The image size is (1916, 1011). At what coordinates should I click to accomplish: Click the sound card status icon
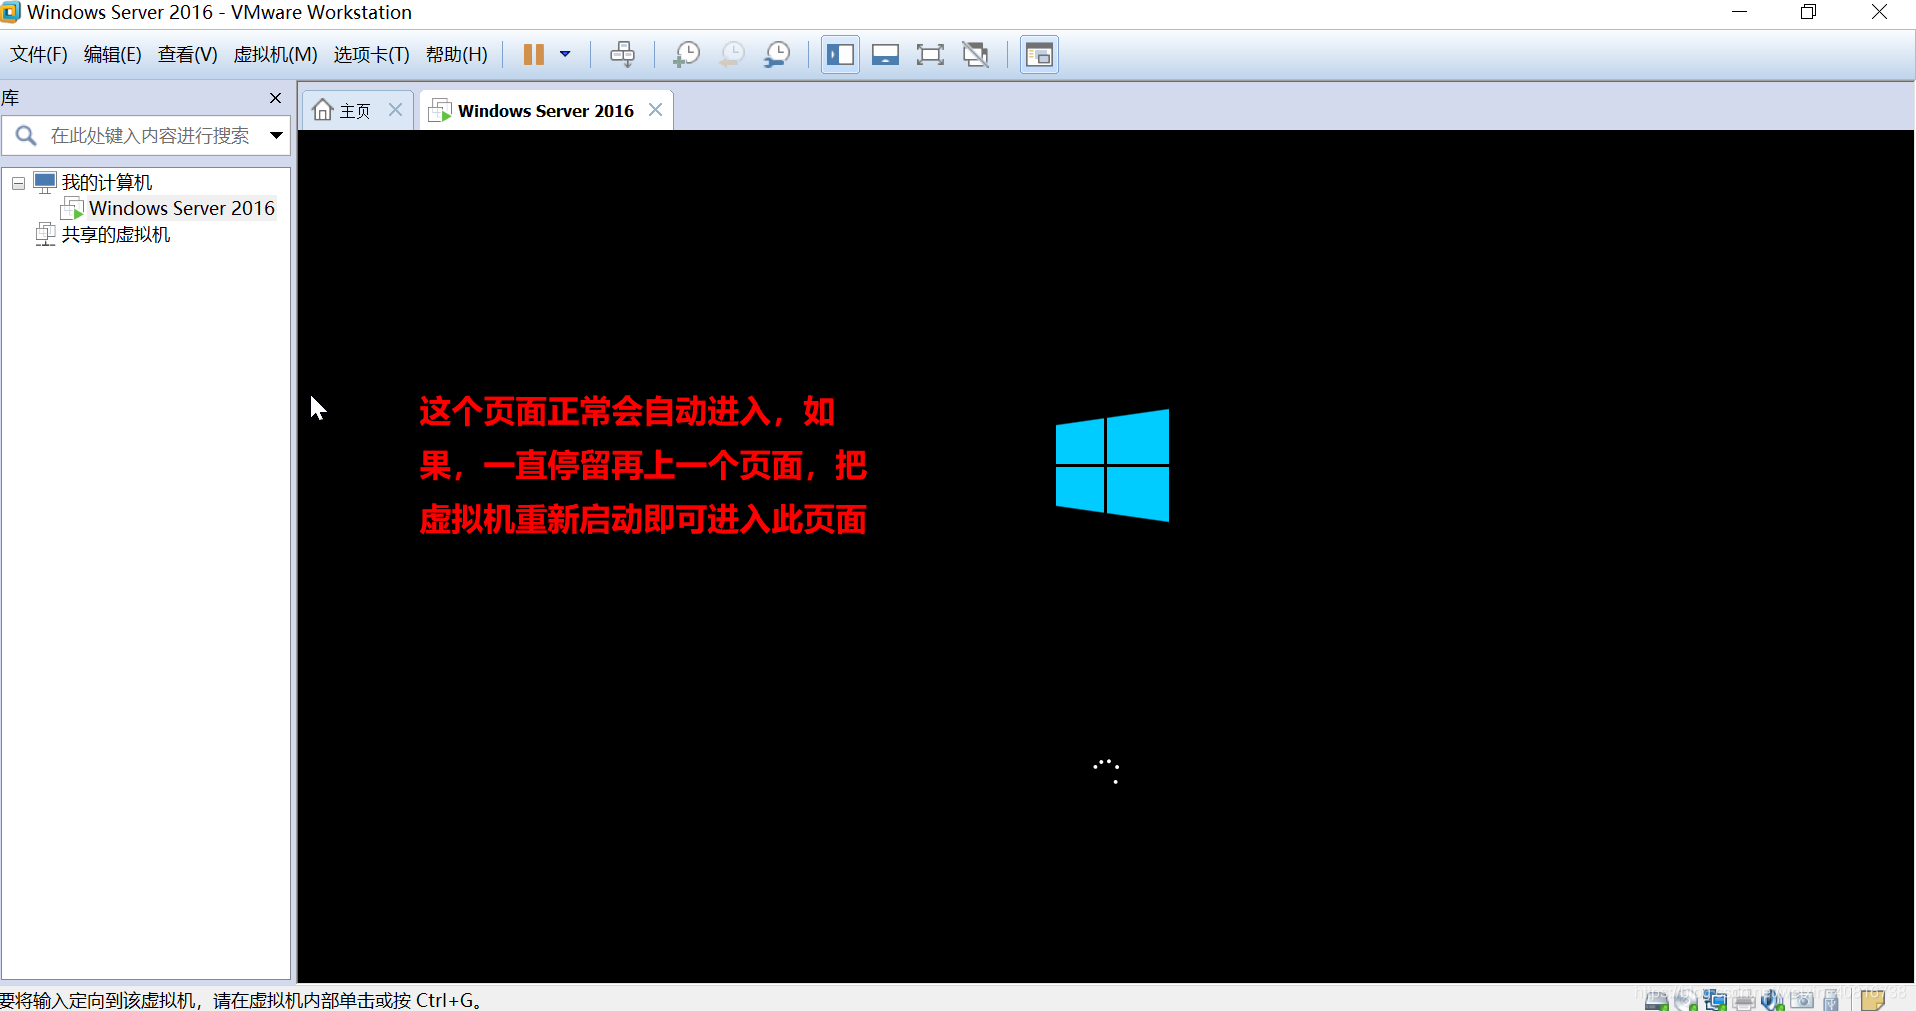(1773, 1000)
